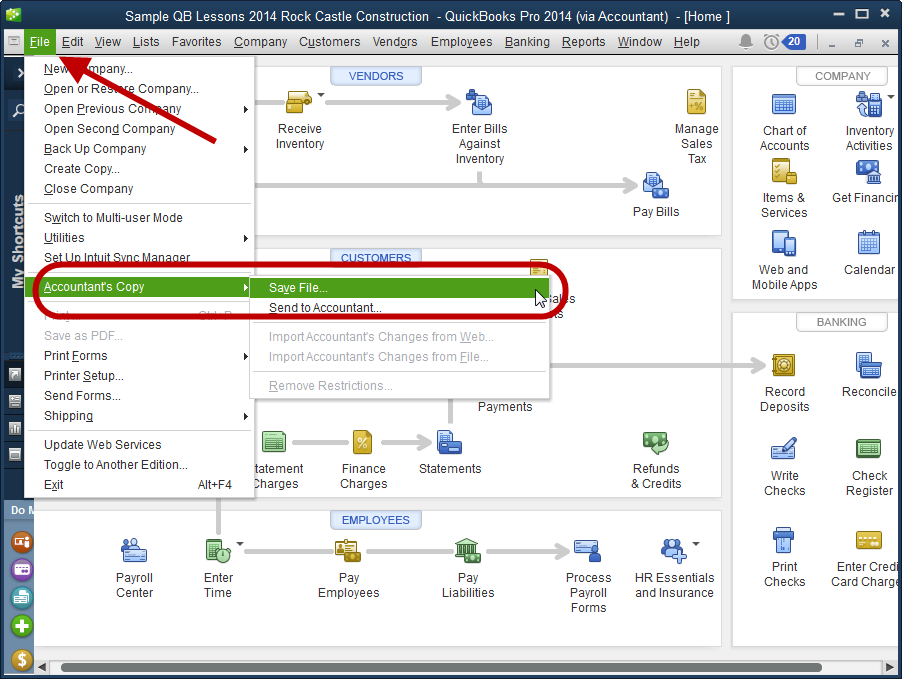The width and height of the screenshot is (902, 679).
Task: Expand the Inventory Activities dropdown arrow
Action: [890, 97]
